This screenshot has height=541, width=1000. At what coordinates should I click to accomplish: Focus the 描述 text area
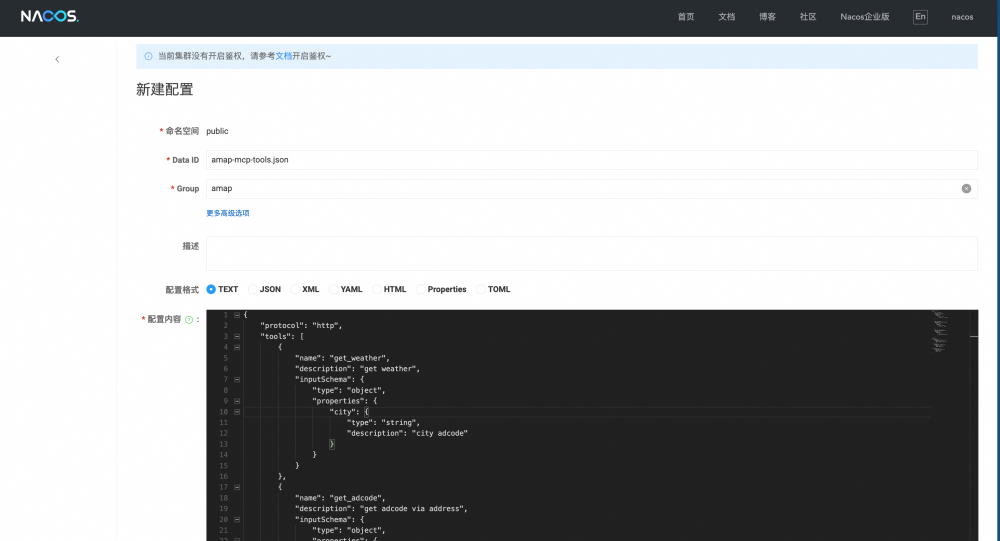591,253
